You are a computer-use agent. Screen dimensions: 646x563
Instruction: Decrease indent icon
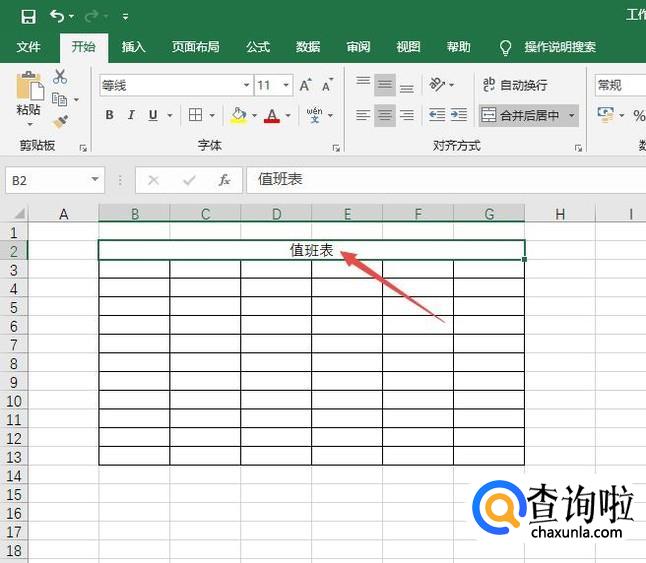pyautogui.click(x=437, y=115)
